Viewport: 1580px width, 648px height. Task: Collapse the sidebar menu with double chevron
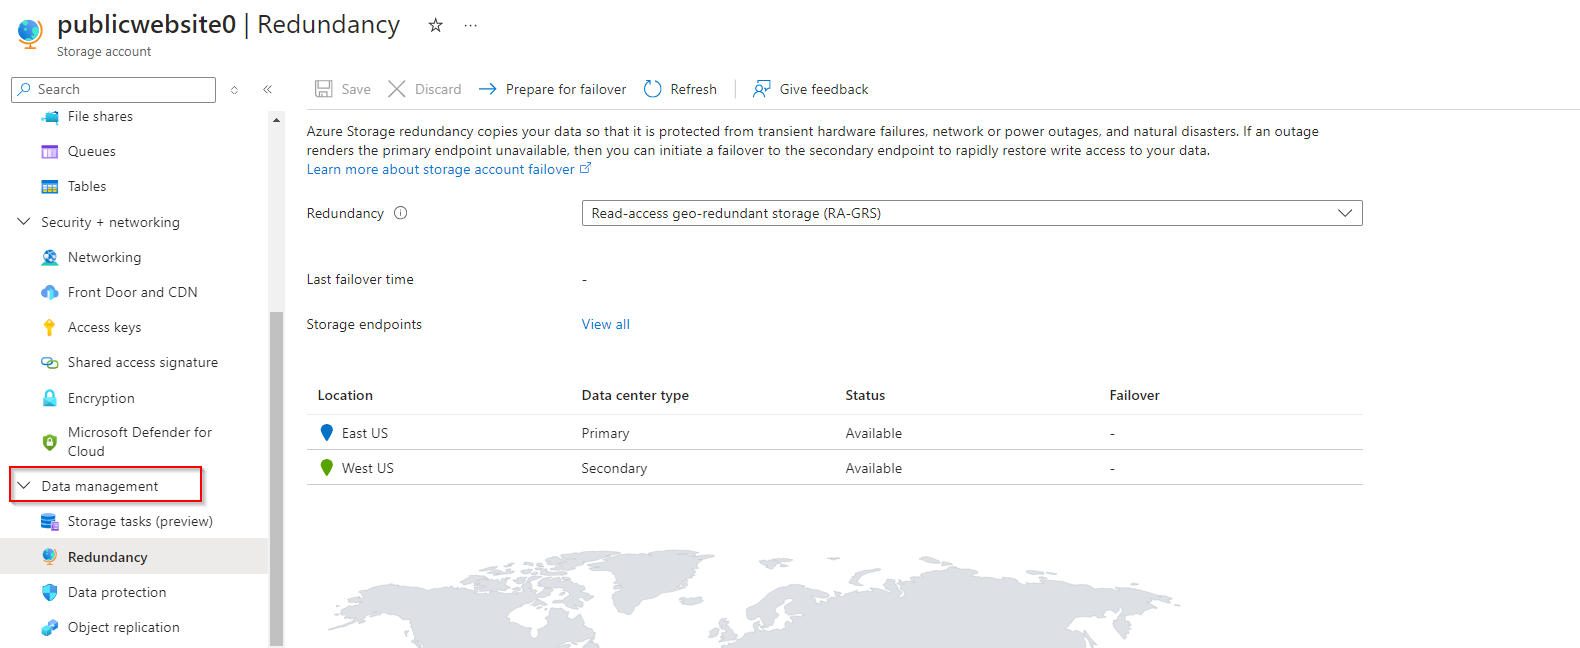pos(268,89)
